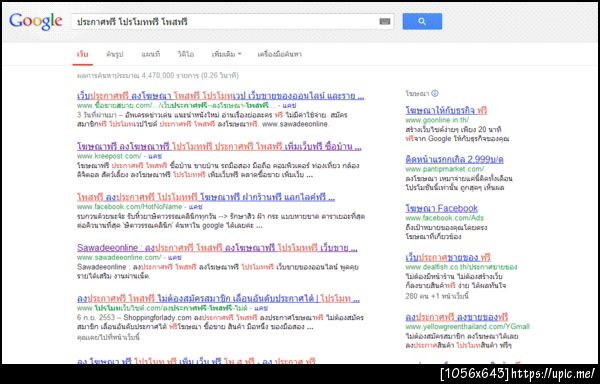
Task: Click the blue magnifier search button
Action: 422,21
